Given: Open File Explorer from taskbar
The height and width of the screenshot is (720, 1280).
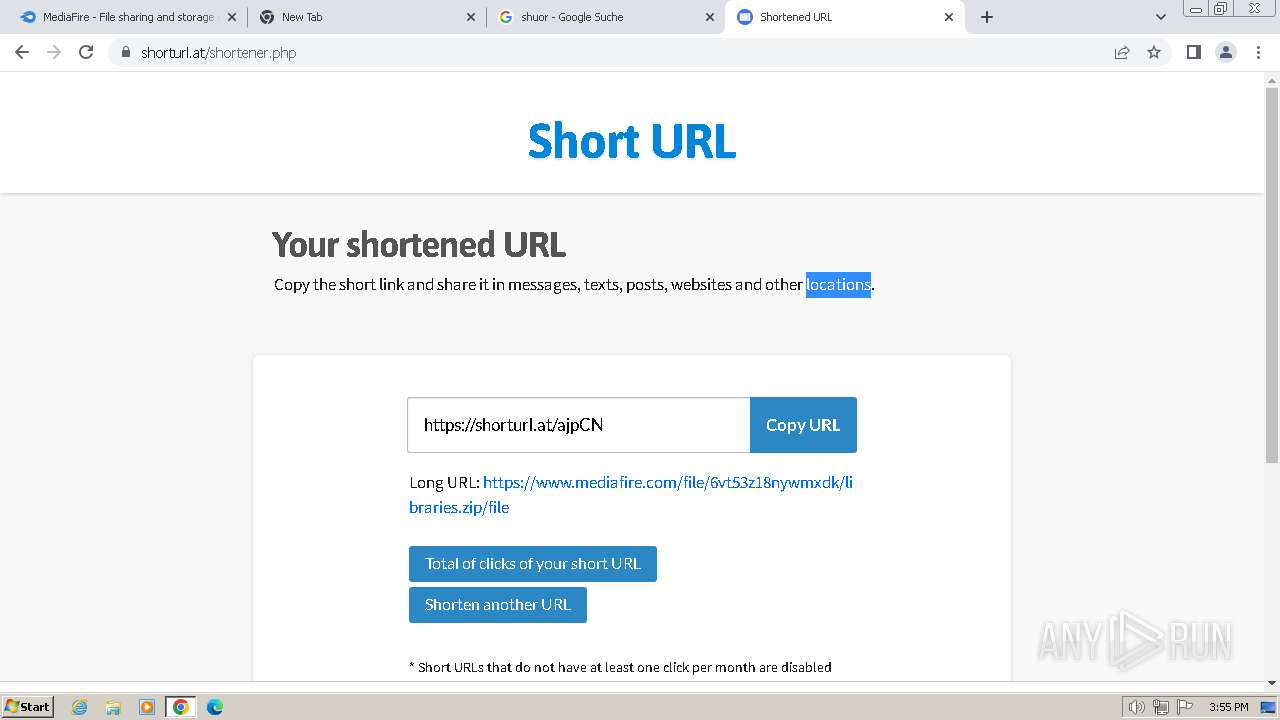Looking at the screenshot, I should [113, 707].
